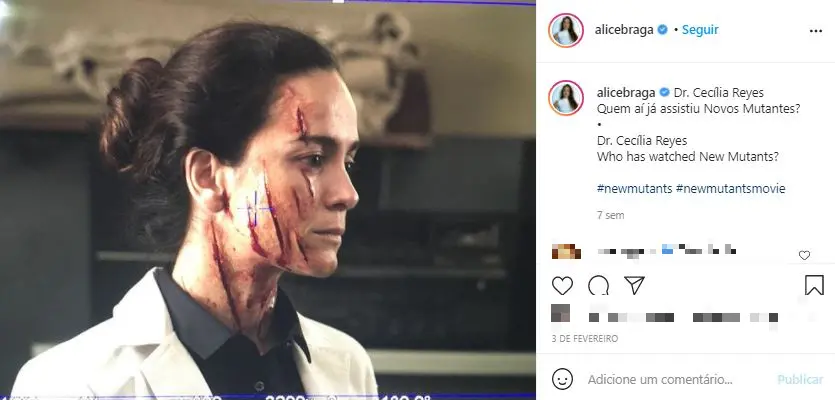Save the post with the bookmark icon
Viewport: 835px width, 400px height.
(x=814, y=286)
